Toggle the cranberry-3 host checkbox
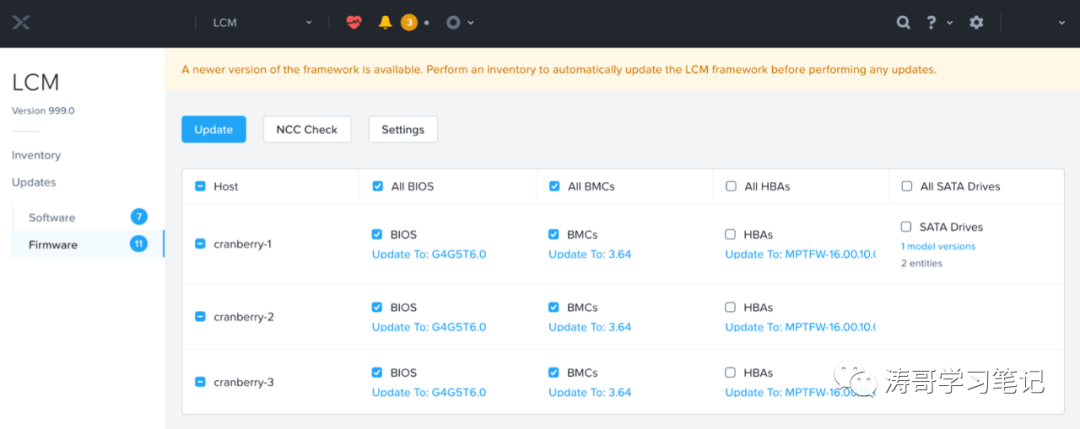 point(200,381)
